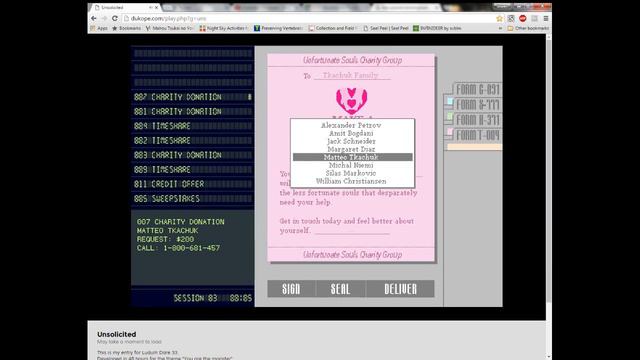Go back using browser back arrow
The height and width of the screenshot is (360, 640).
[94, 18]
